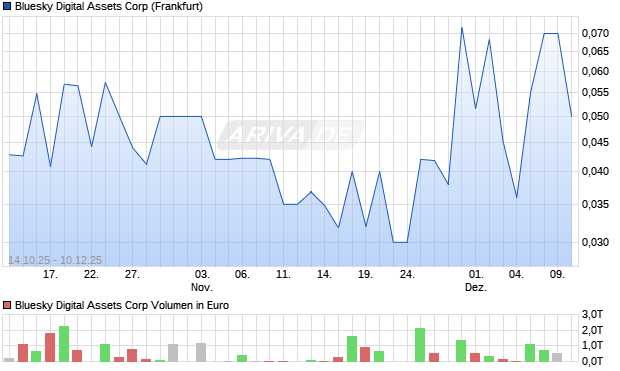
Task: Click the price axis label 0,060
Action: pyautogui.click(x=595, y=71)
